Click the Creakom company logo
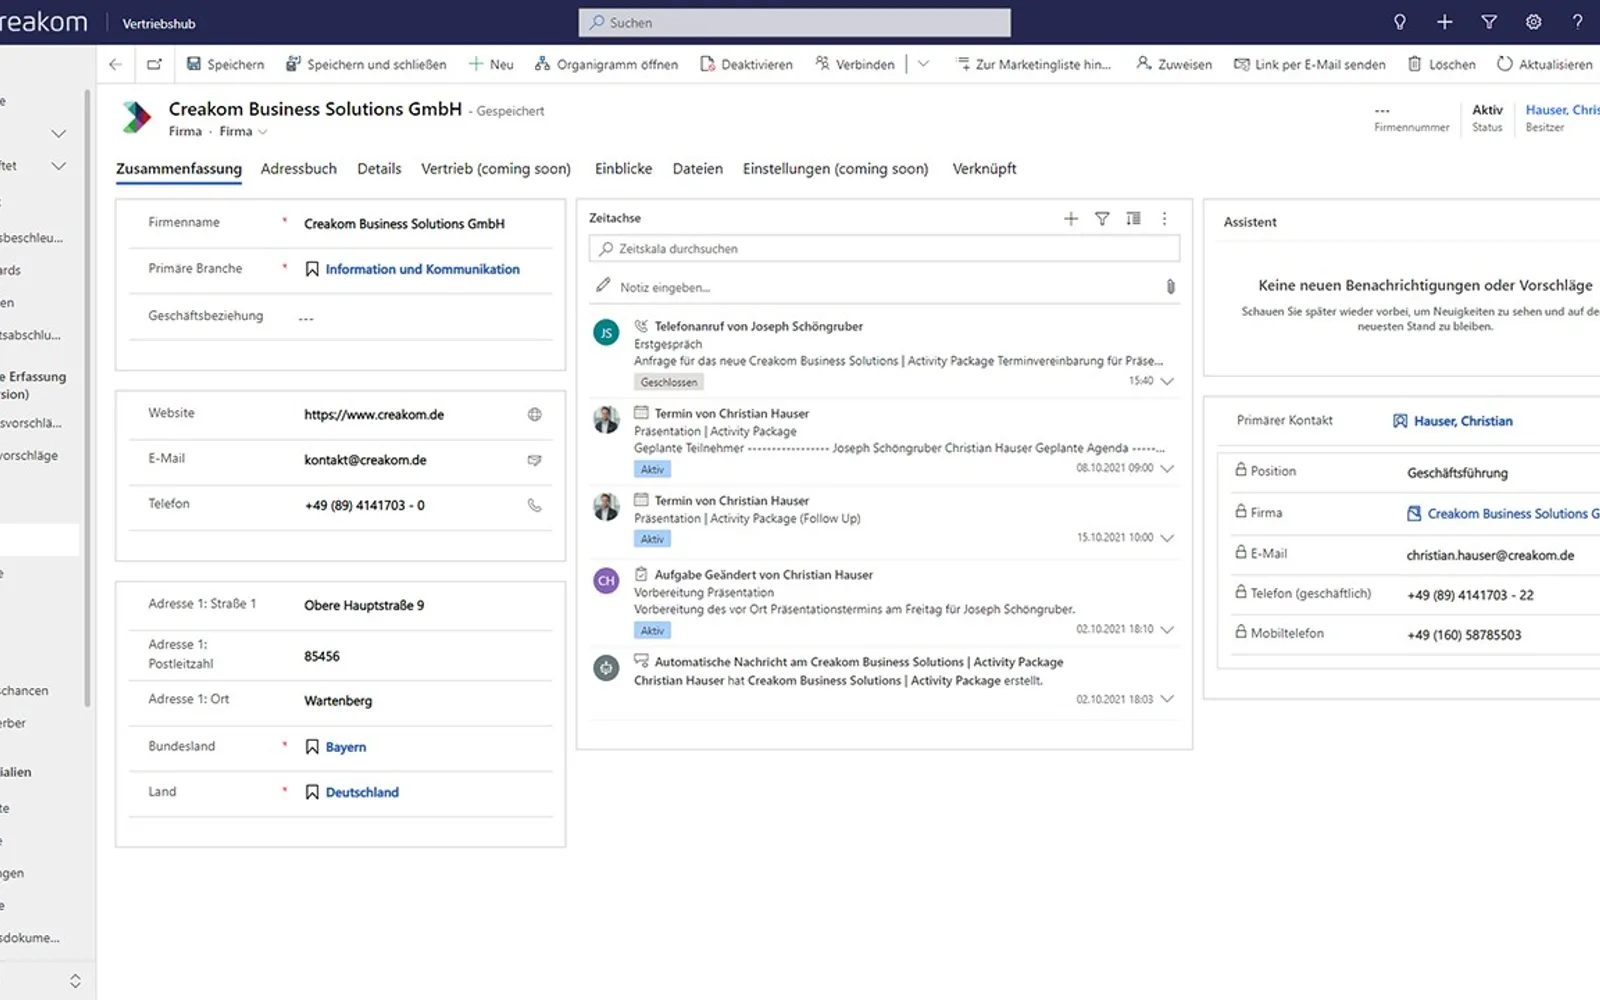The height and width of the screenshot is (1000, 1600). click(136, 117)
